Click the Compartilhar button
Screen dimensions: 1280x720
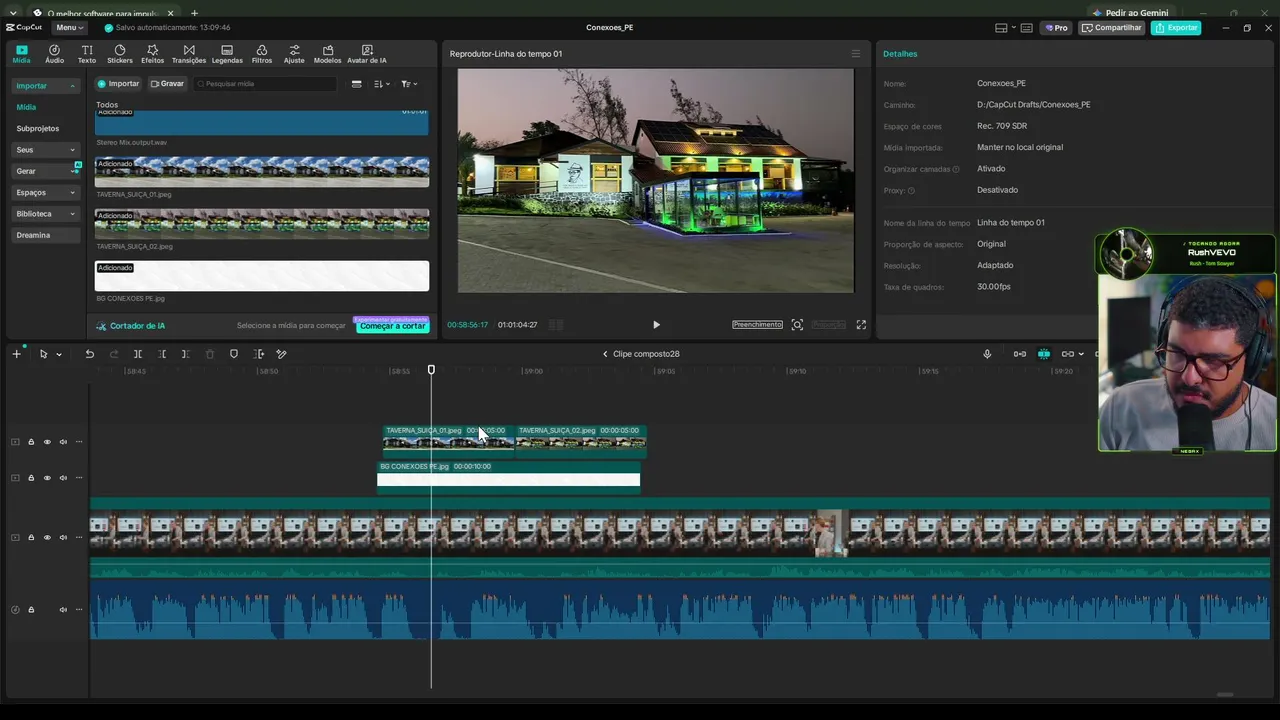coord(1112,28)
